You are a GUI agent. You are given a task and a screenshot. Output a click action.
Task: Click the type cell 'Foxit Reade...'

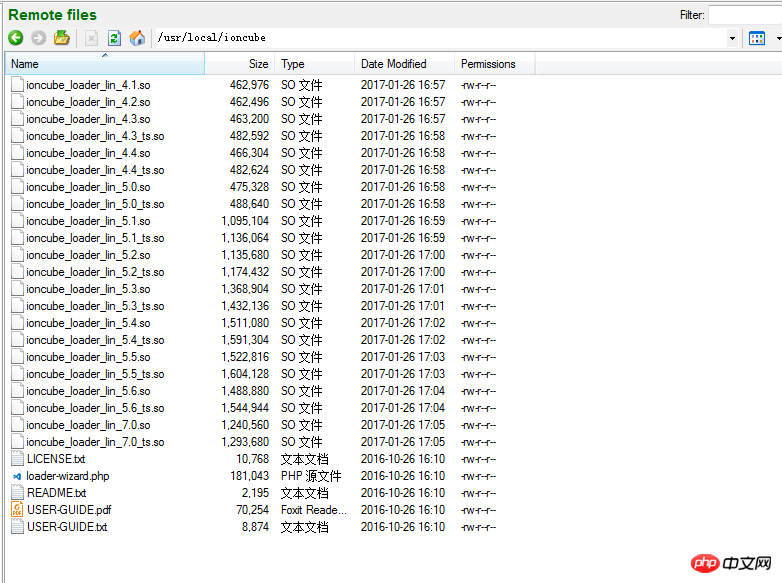tap(314, 510)
